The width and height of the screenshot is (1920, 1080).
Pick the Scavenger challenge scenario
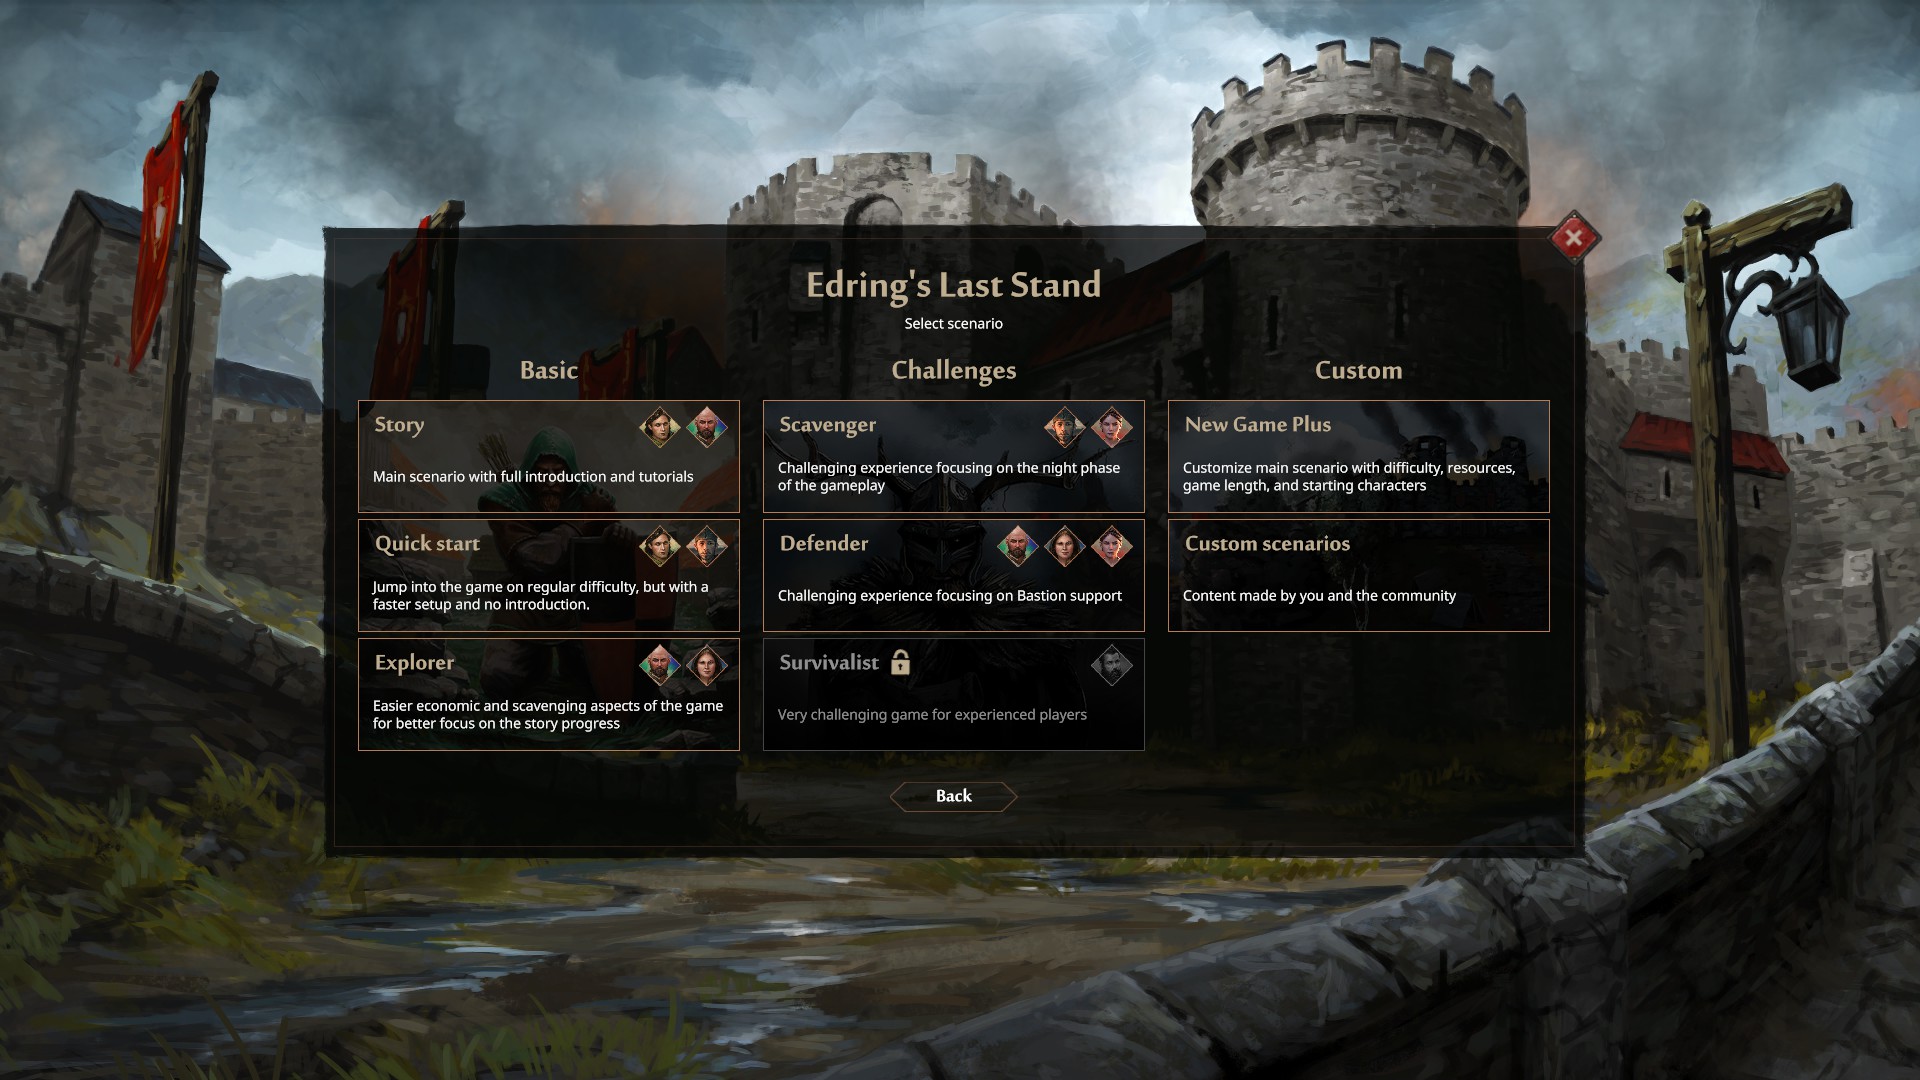point(954,457)
